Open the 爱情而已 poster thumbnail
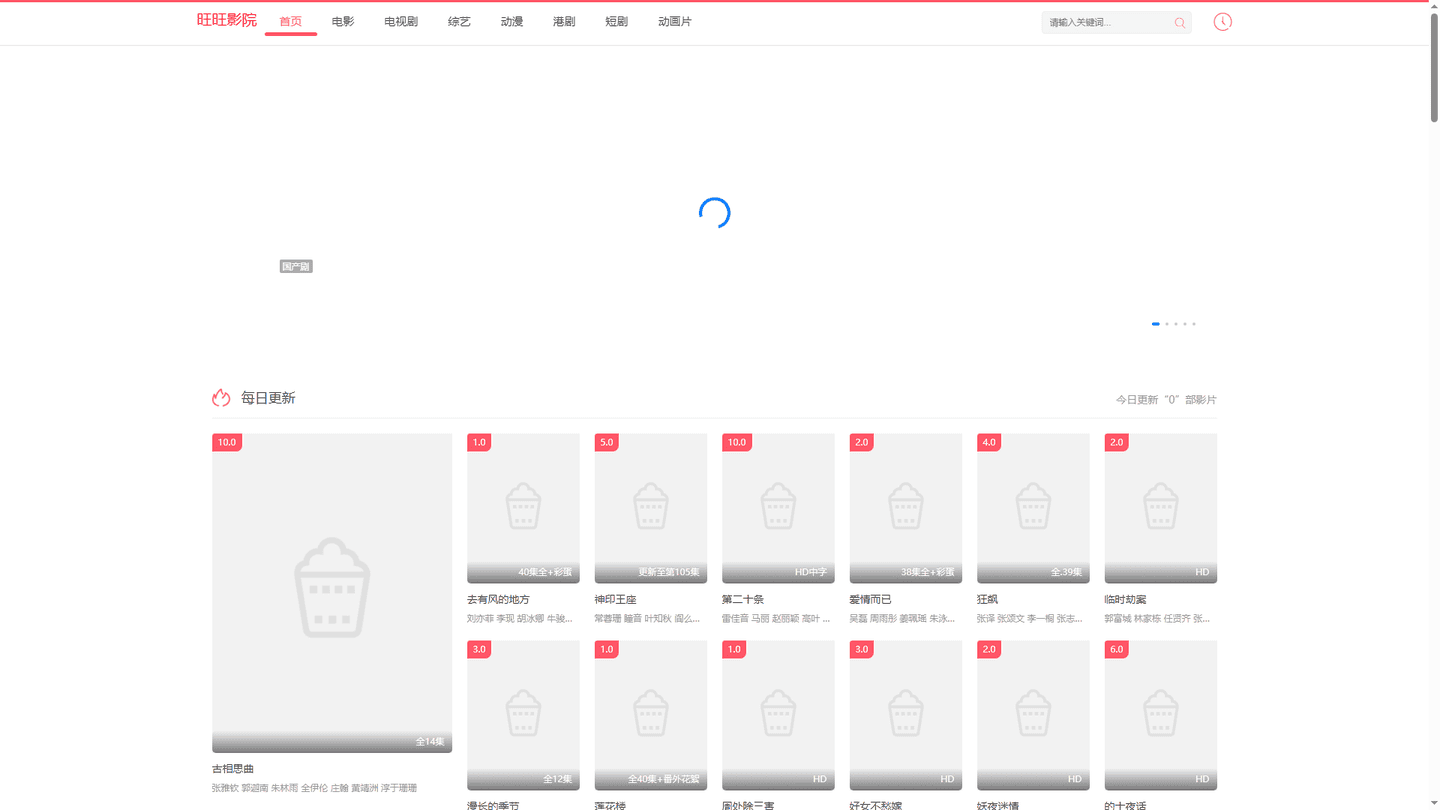 tap(906, 508)
